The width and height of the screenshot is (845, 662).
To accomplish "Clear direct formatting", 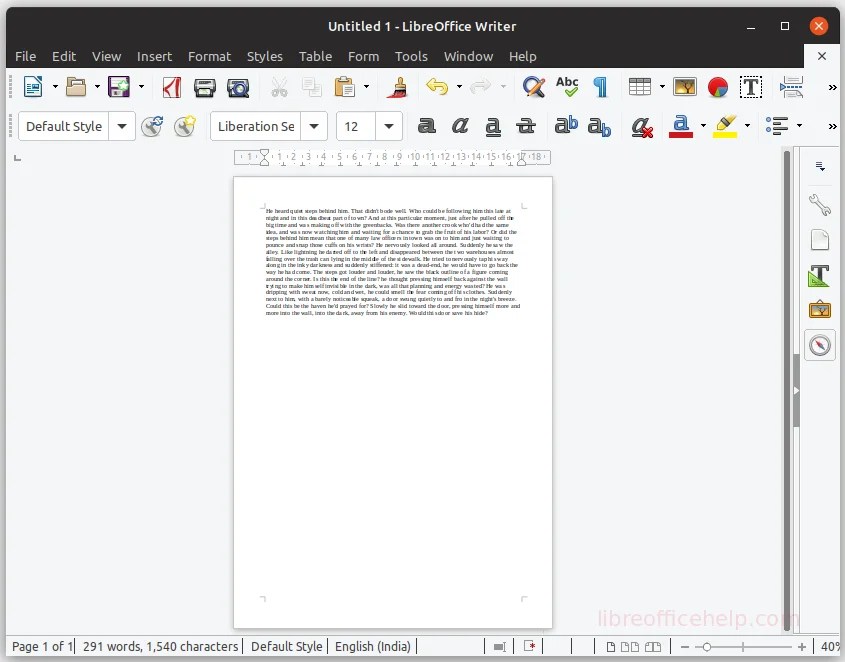I will [642, 127].
